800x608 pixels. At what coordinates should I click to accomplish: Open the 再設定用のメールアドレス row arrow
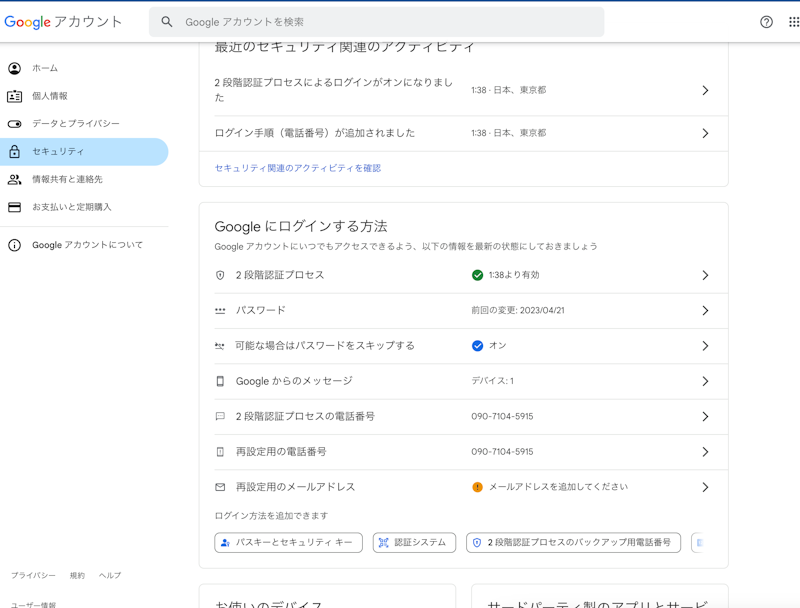click(705, 487)
